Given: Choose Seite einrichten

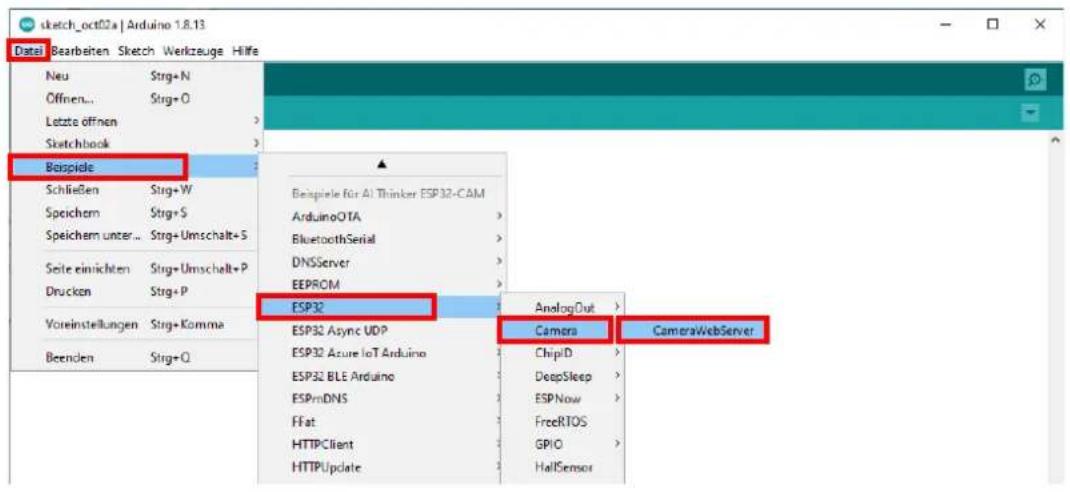Looking at the screenshot, I should click(136, 269).
